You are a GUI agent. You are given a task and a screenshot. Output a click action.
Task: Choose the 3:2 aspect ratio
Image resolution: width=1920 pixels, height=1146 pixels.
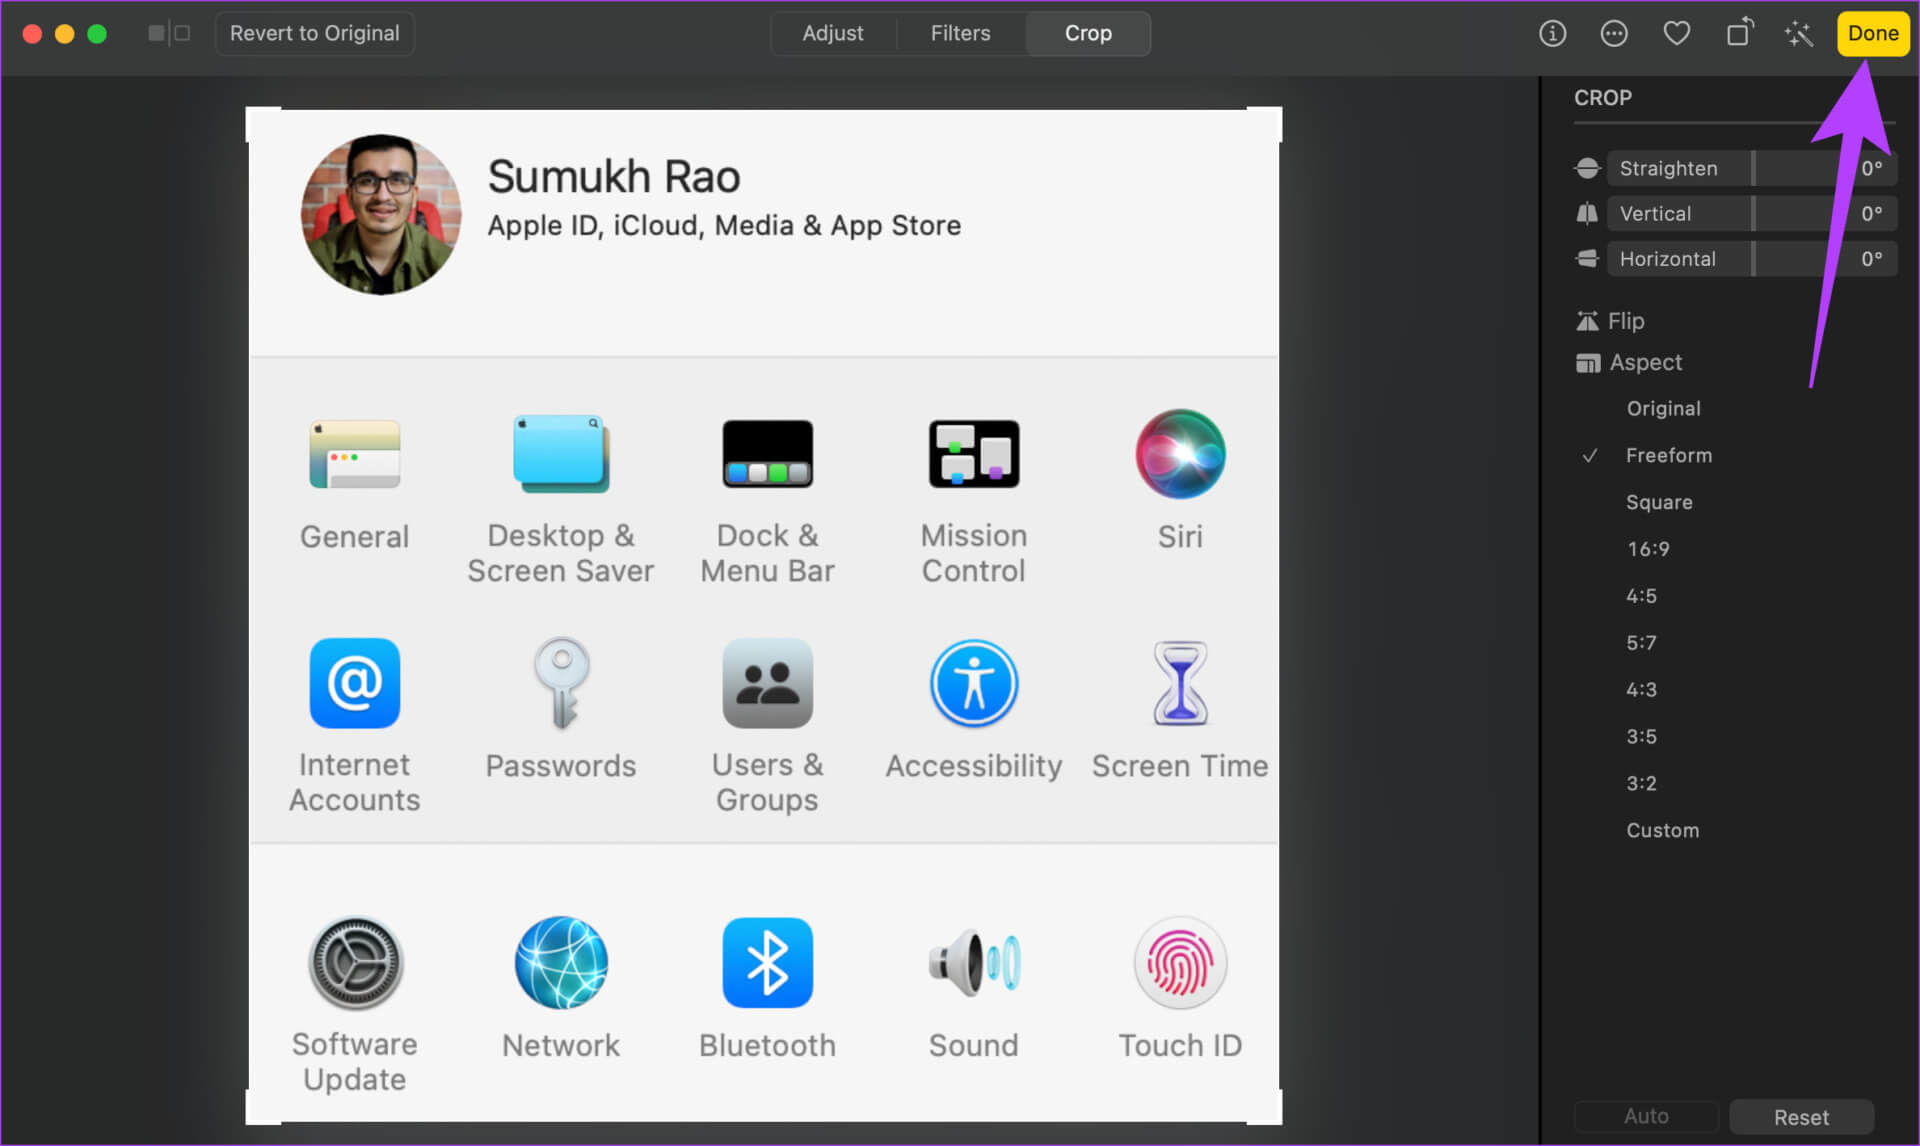1641,783
